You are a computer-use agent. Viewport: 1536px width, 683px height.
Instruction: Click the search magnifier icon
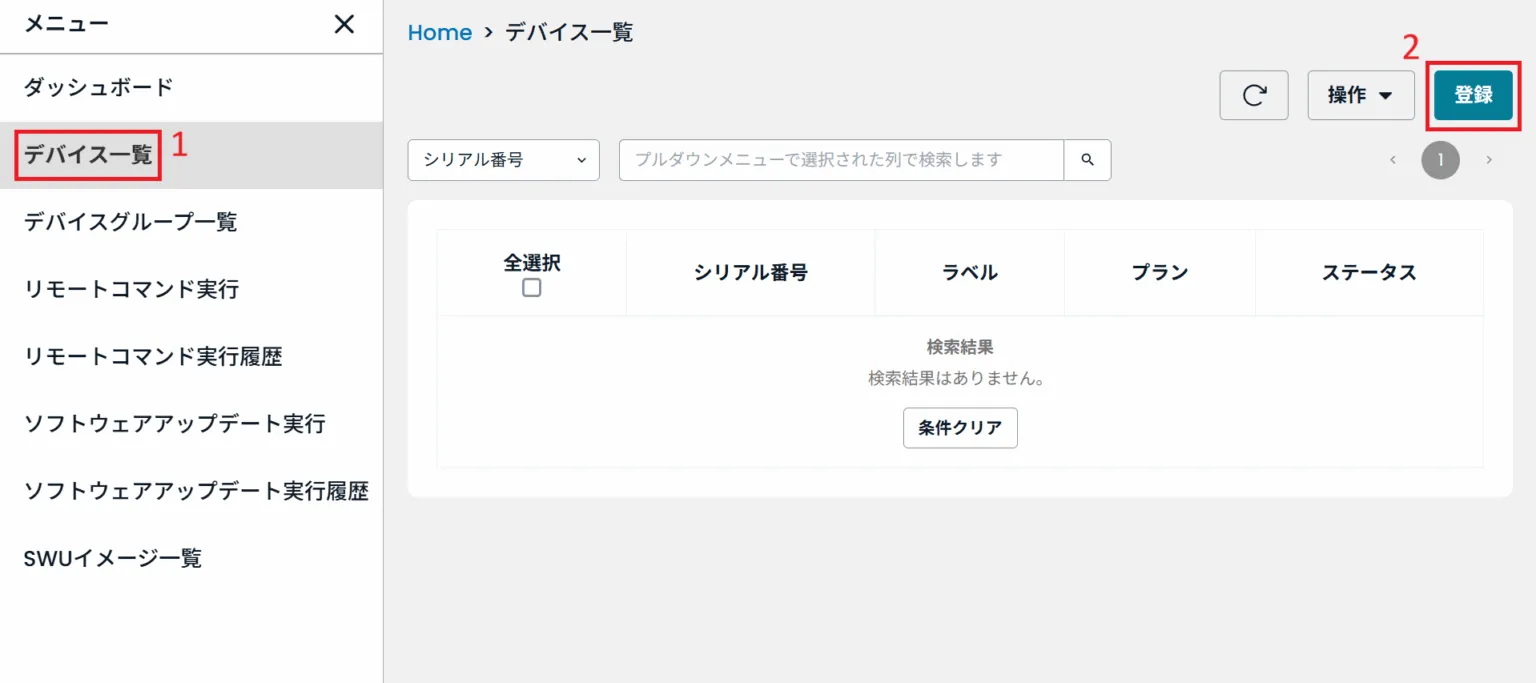pyautogui.click(x=1087, y=160)
